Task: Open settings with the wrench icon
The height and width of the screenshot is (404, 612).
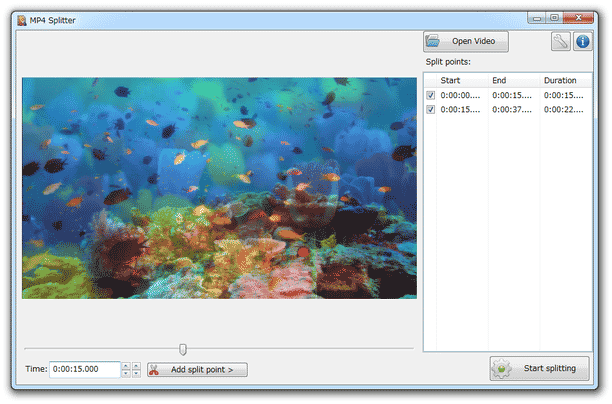Action: (560, 41)
